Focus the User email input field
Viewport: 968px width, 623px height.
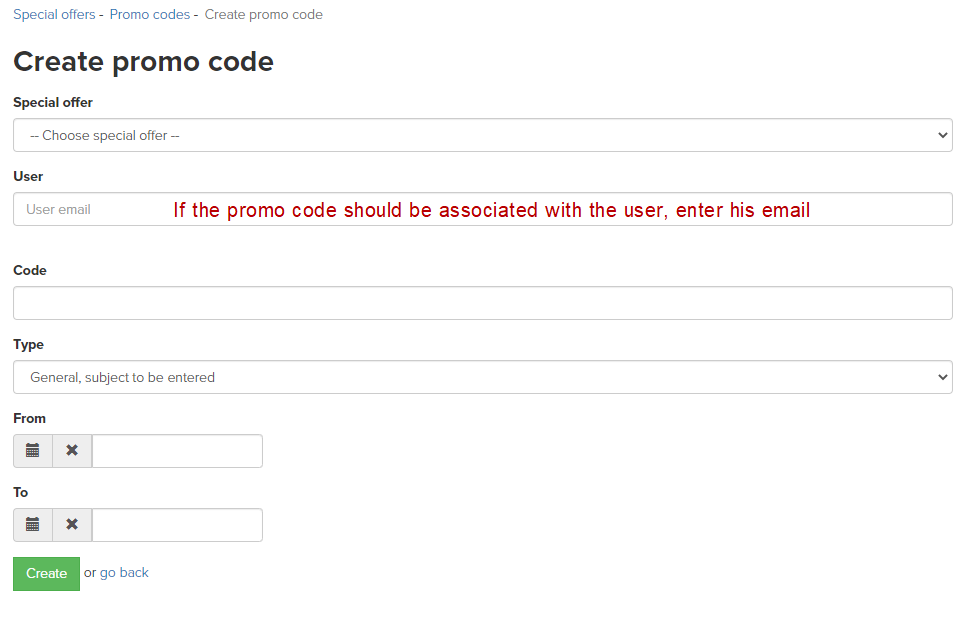pos(483,209)
